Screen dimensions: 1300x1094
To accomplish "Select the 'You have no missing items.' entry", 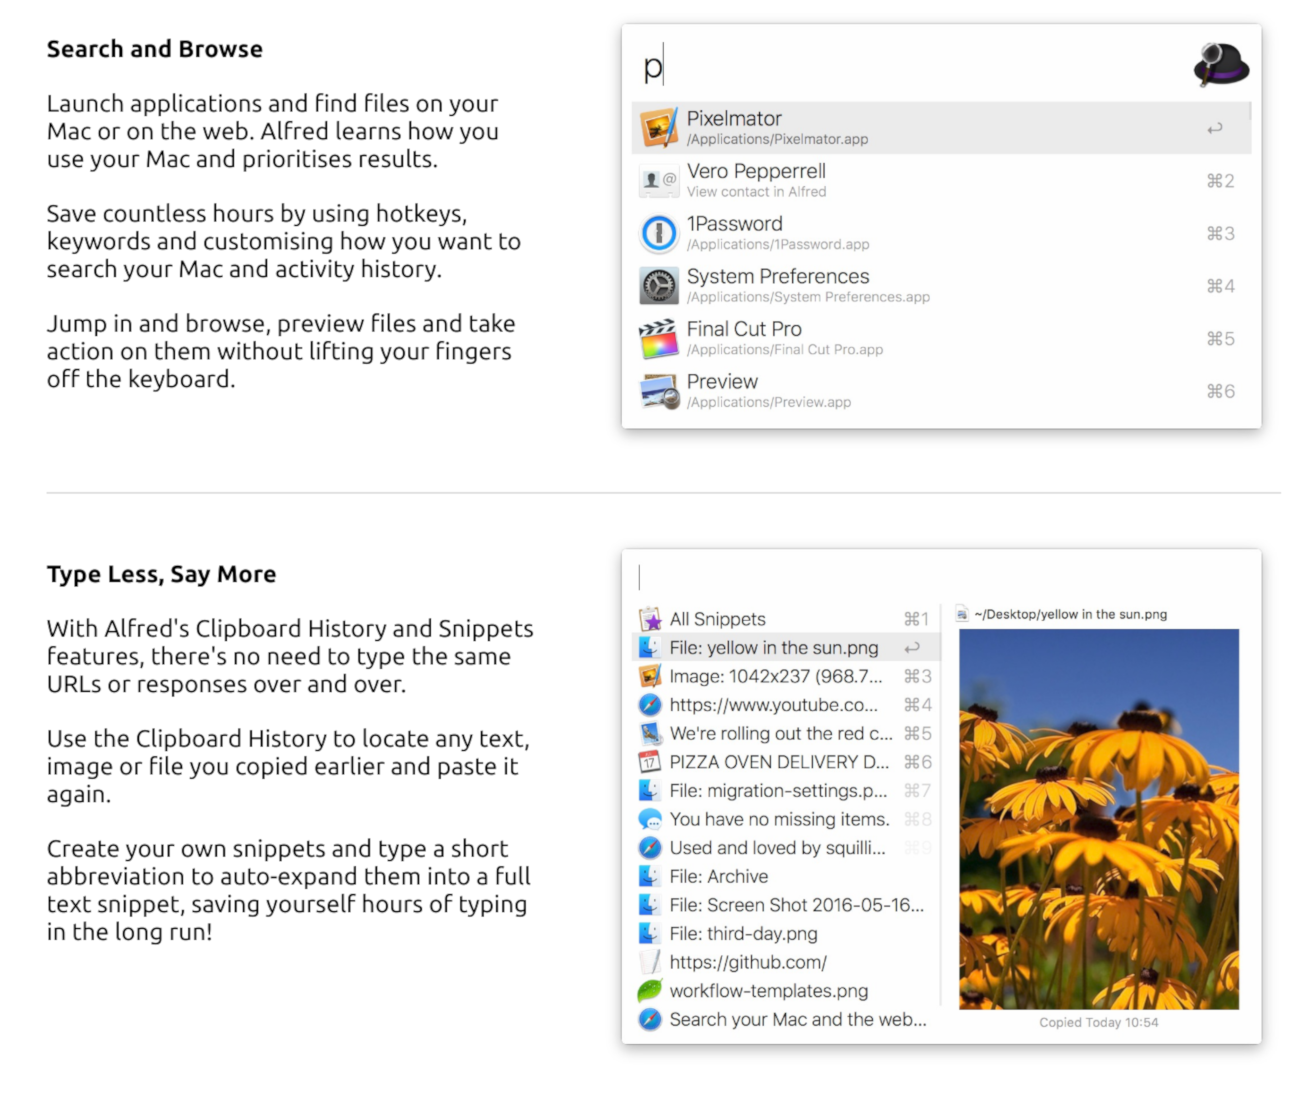I will (779, 820).
